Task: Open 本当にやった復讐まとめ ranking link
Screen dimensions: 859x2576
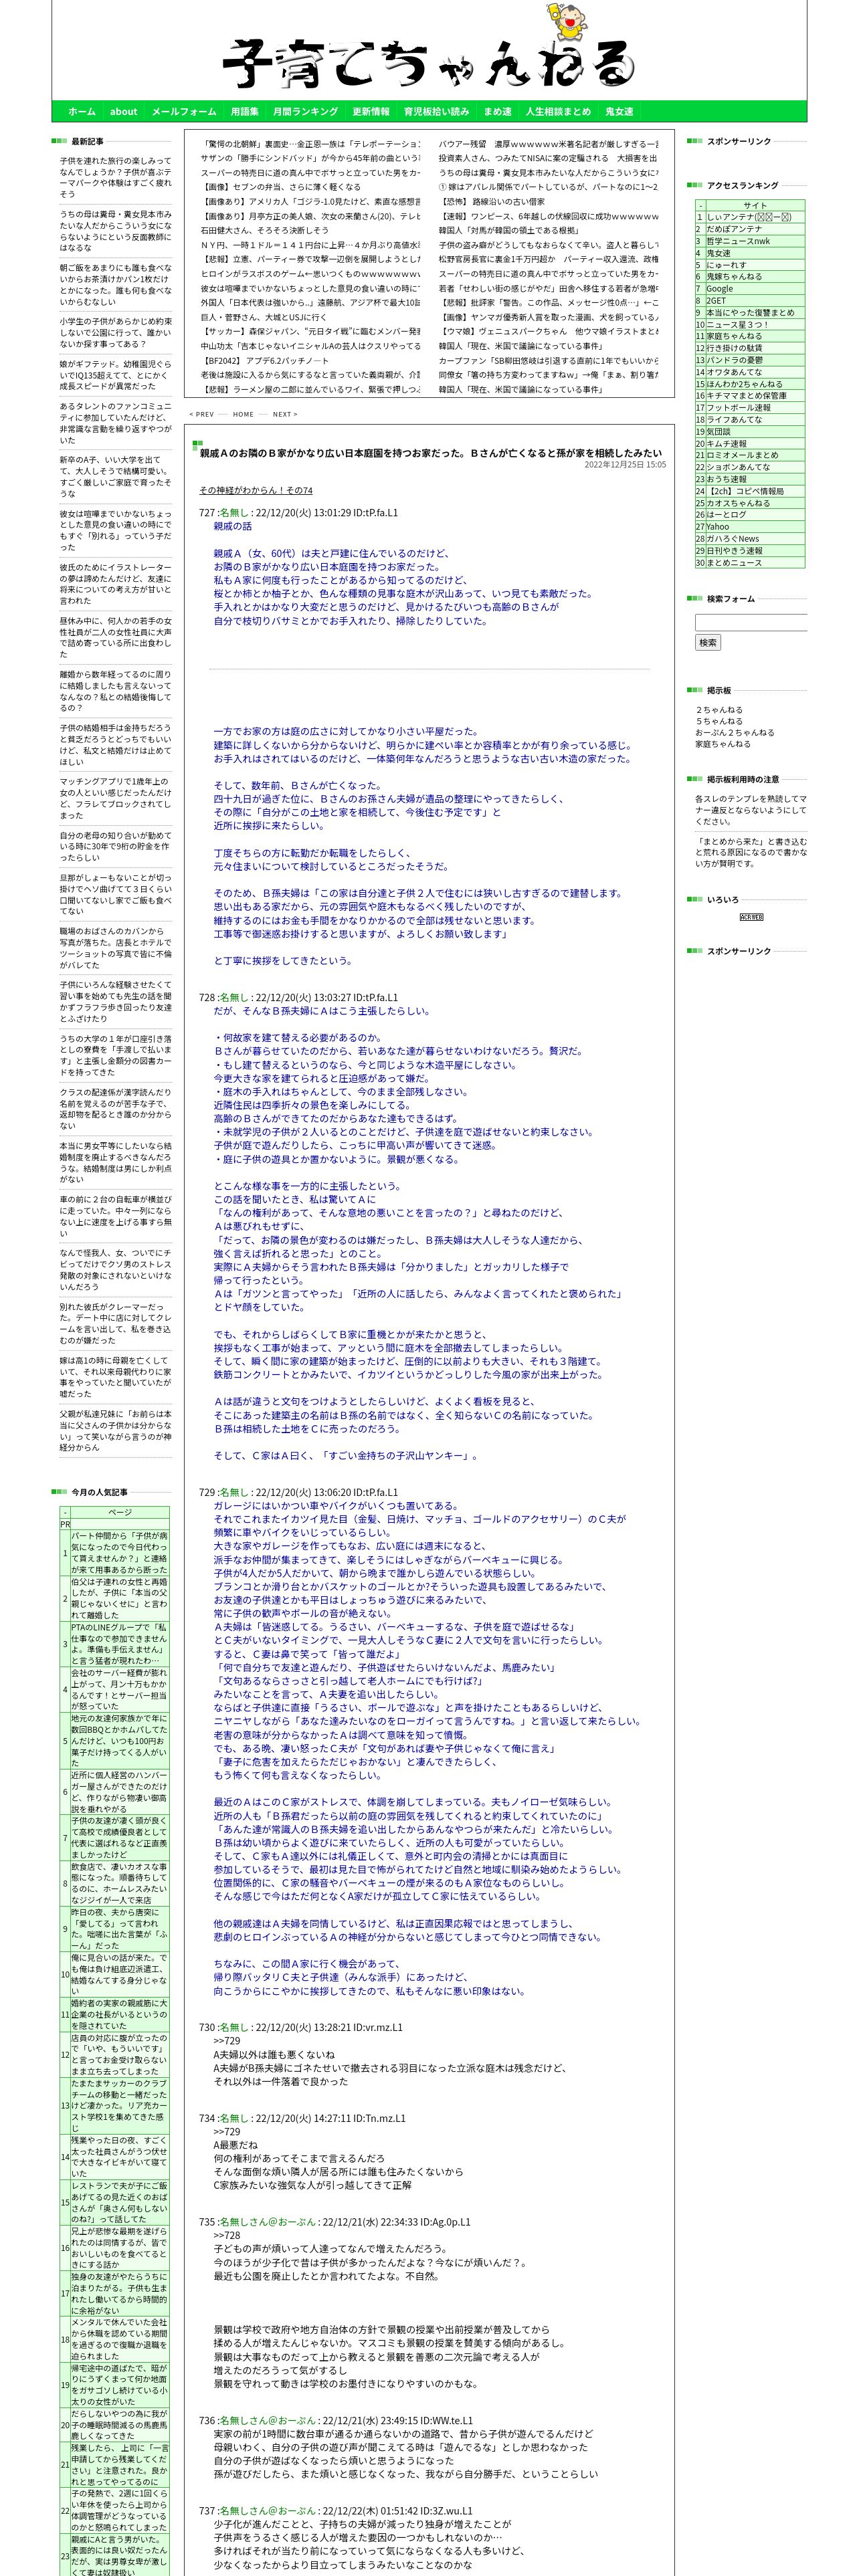Action: coord(750,312)
